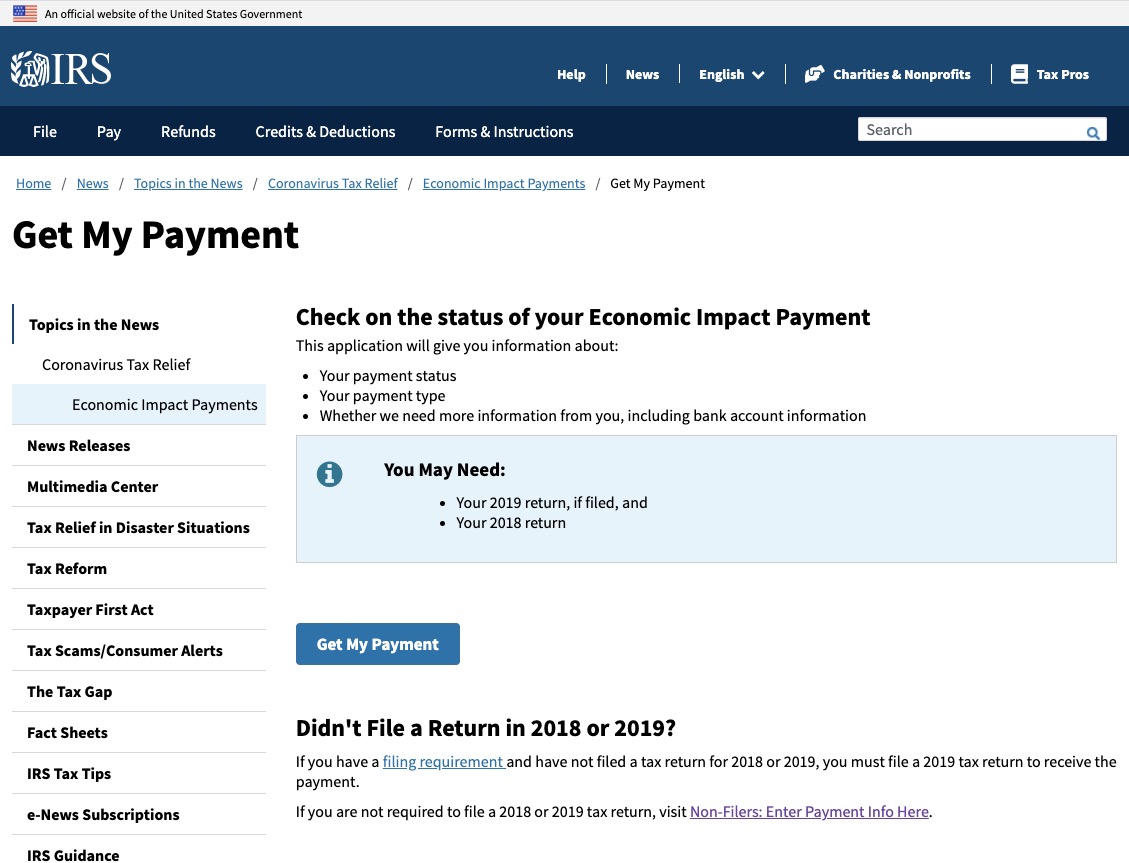The width and height of the screenshot is (1129, 863).
Task: Open e-News Subscriptions in sidebar
Action: click(103, 815)
